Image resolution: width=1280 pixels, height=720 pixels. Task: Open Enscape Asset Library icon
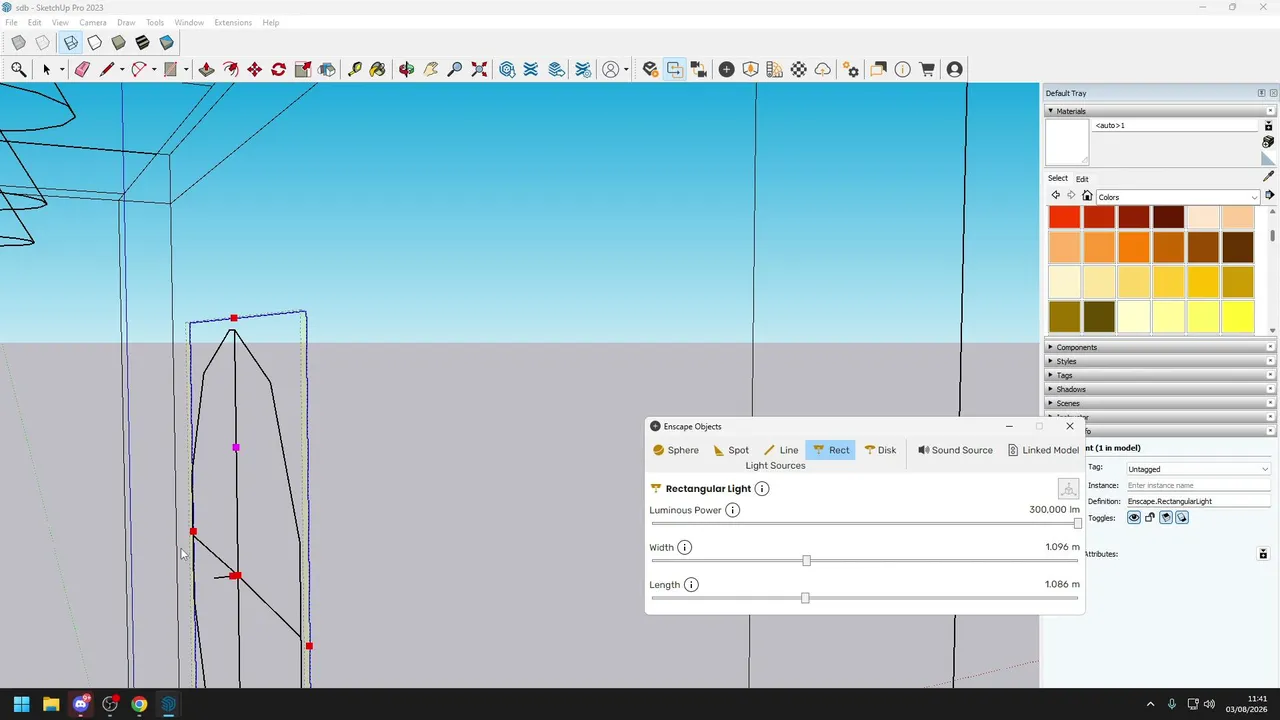pos(750,69)
